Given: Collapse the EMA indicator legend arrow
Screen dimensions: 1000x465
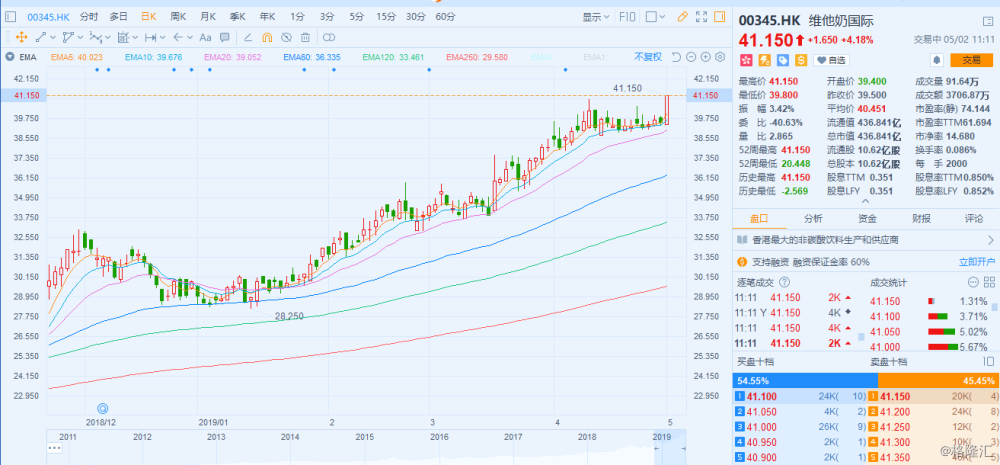Looking at the screenshot, I should pos(10,57).
